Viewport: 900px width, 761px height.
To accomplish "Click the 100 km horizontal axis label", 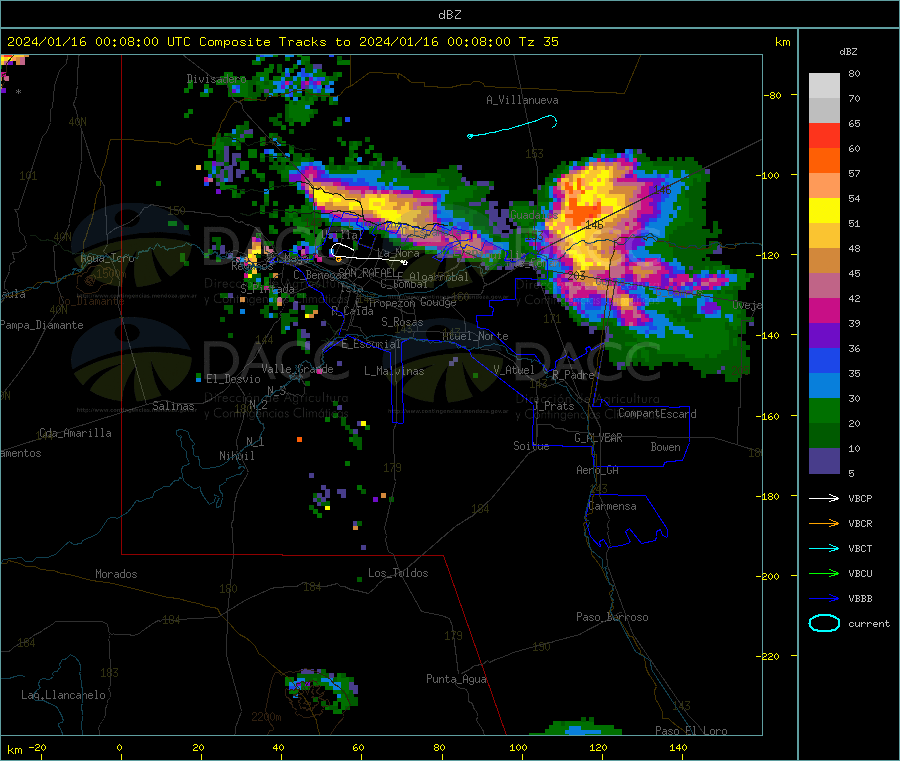I will 518,747.
